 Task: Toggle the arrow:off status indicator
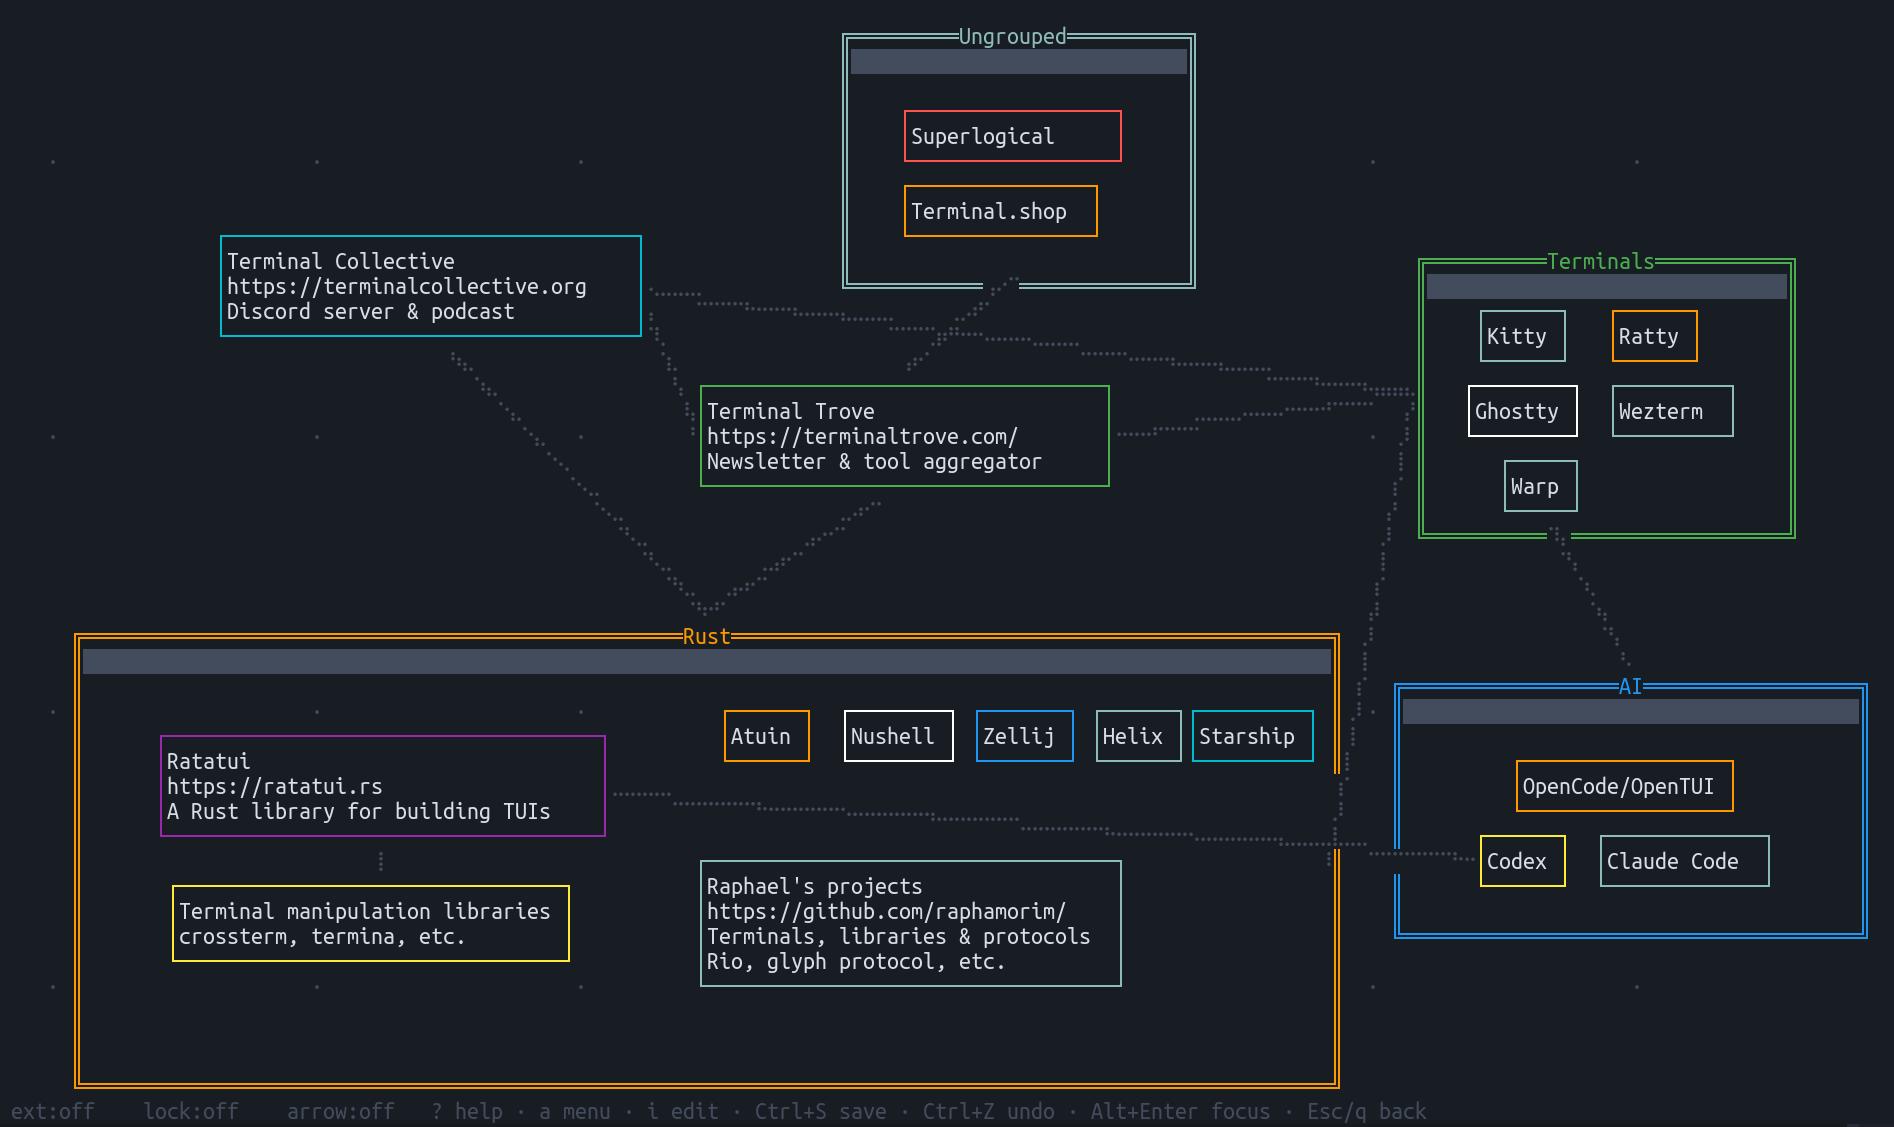(340, 1111)
